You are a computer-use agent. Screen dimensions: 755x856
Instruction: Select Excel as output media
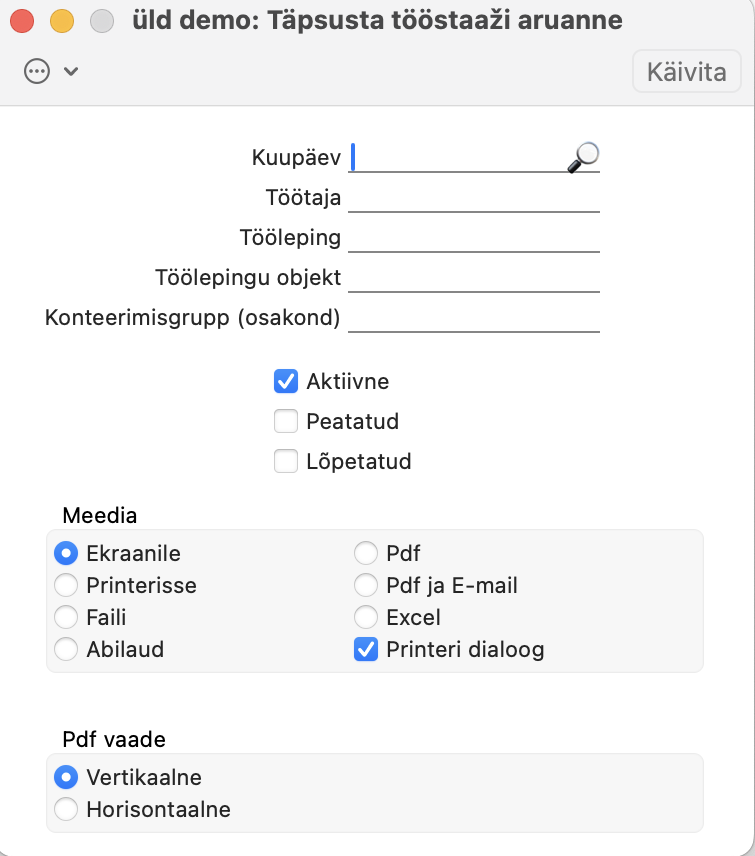367,617
